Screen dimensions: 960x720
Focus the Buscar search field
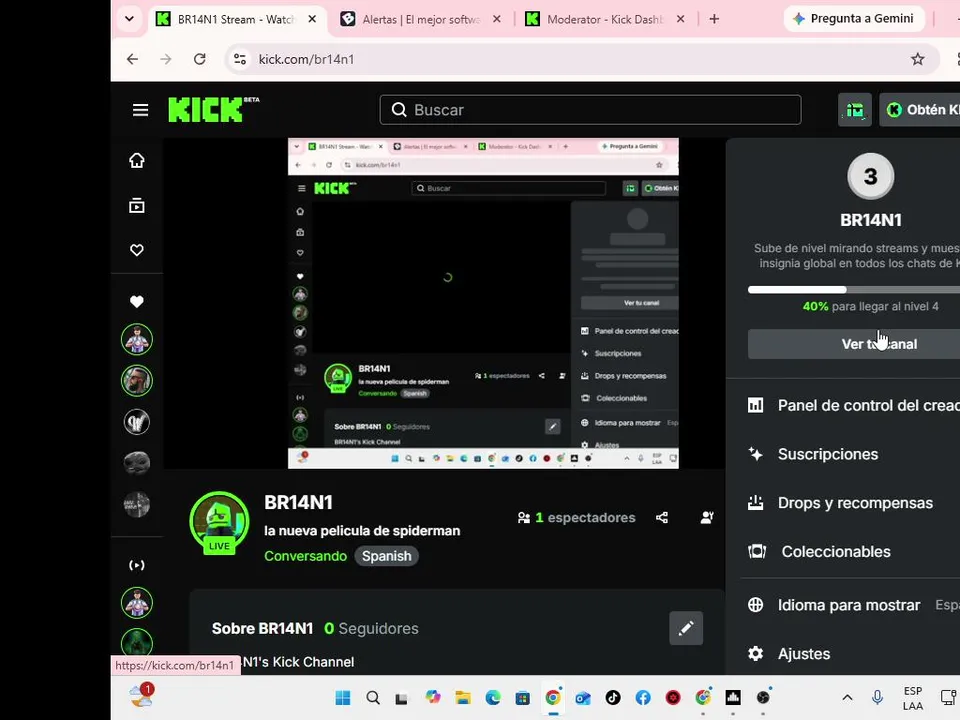[590, 110]
